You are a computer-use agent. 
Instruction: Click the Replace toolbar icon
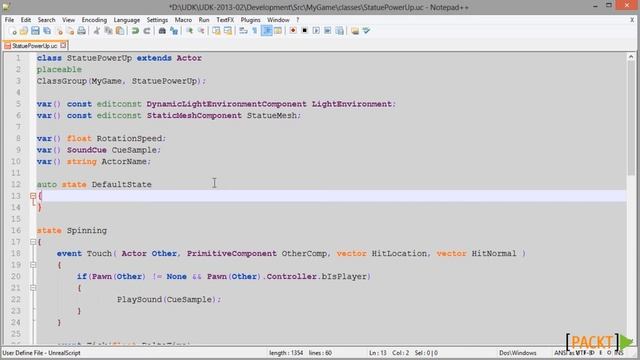click(174, 31)
